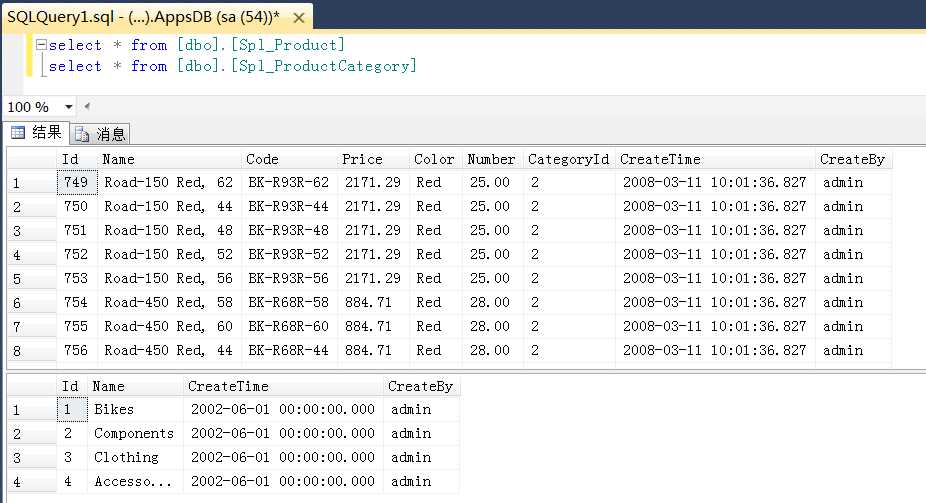Select the Bikes category name cell

point(114,409)
